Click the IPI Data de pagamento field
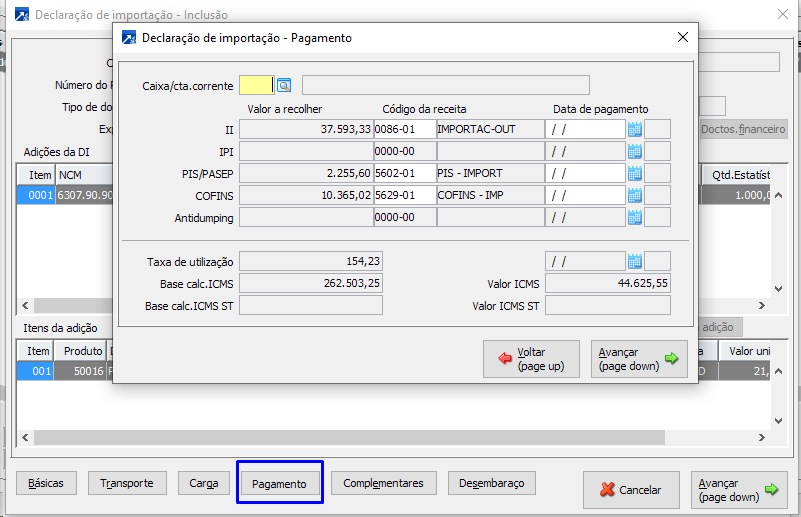This screenshot has width=801, height=517. 585,151
